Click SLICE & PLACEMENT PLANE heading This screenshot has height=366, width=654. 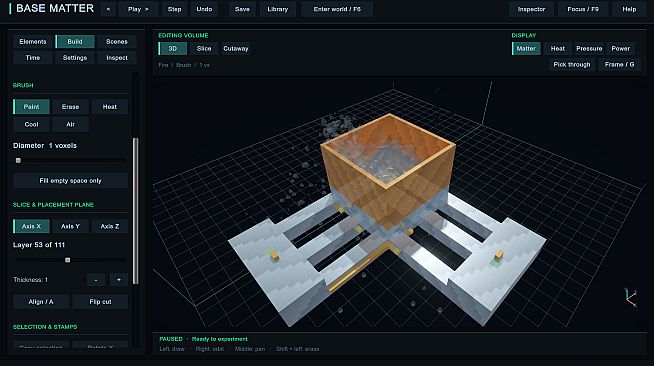tap(53, 205)
